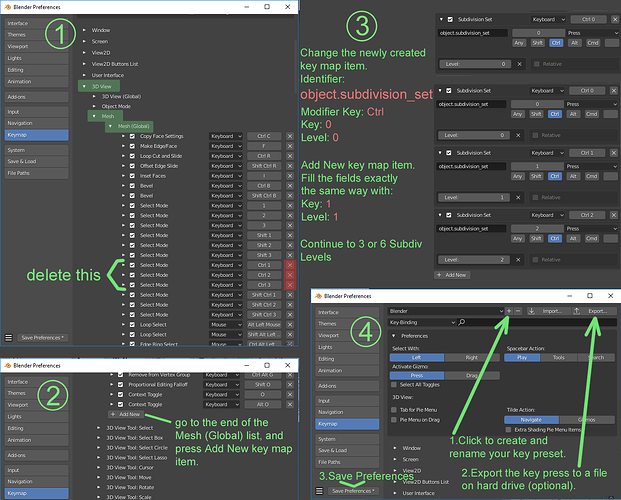
Task: Remove the Offset Edge Slide keymap item
Action: pos(290,166)
